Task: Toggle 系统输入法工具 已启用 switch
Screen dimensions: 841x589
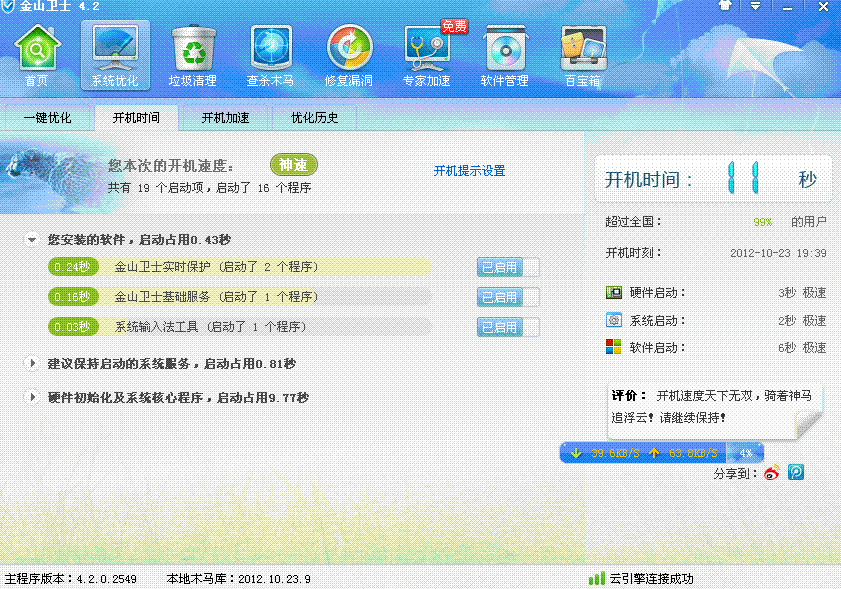Action: click(x=508, y=327)
